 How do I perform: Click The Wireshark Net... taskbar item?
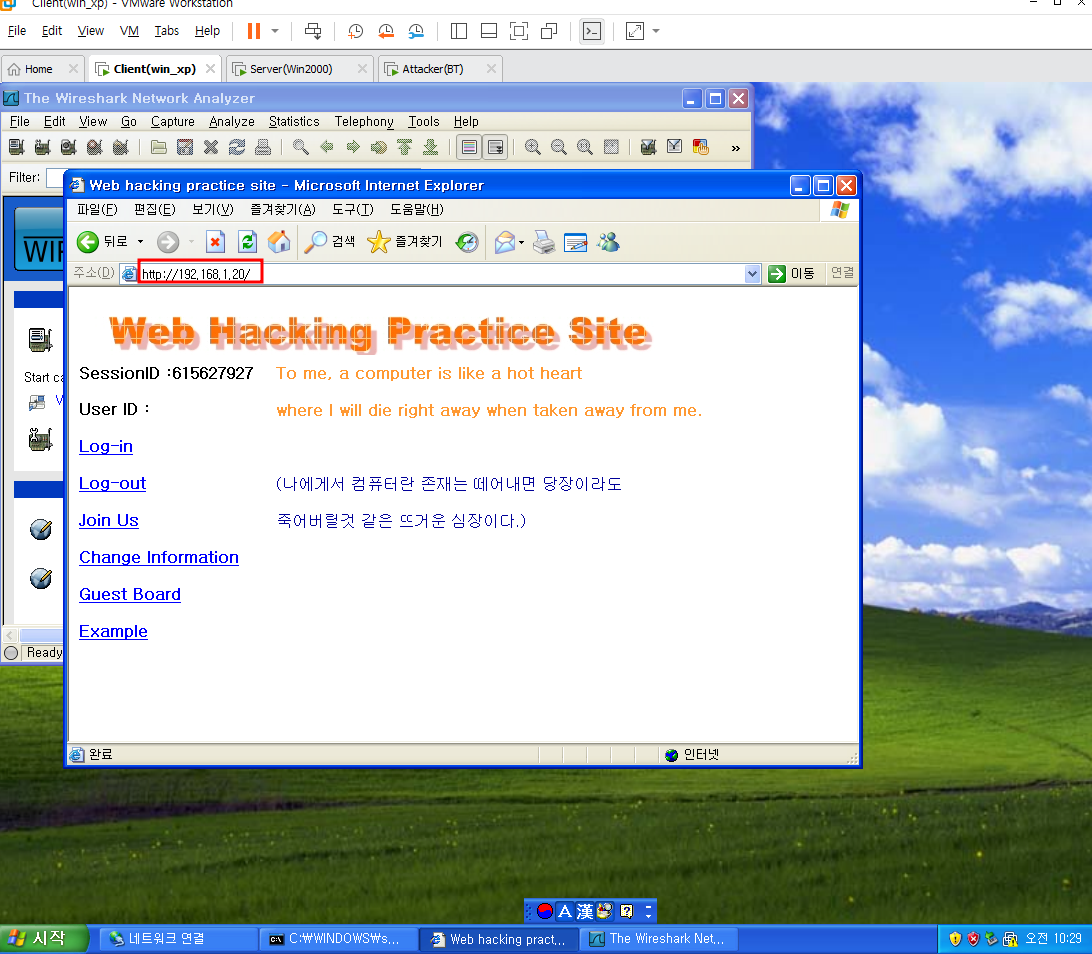tap(658, 939)
